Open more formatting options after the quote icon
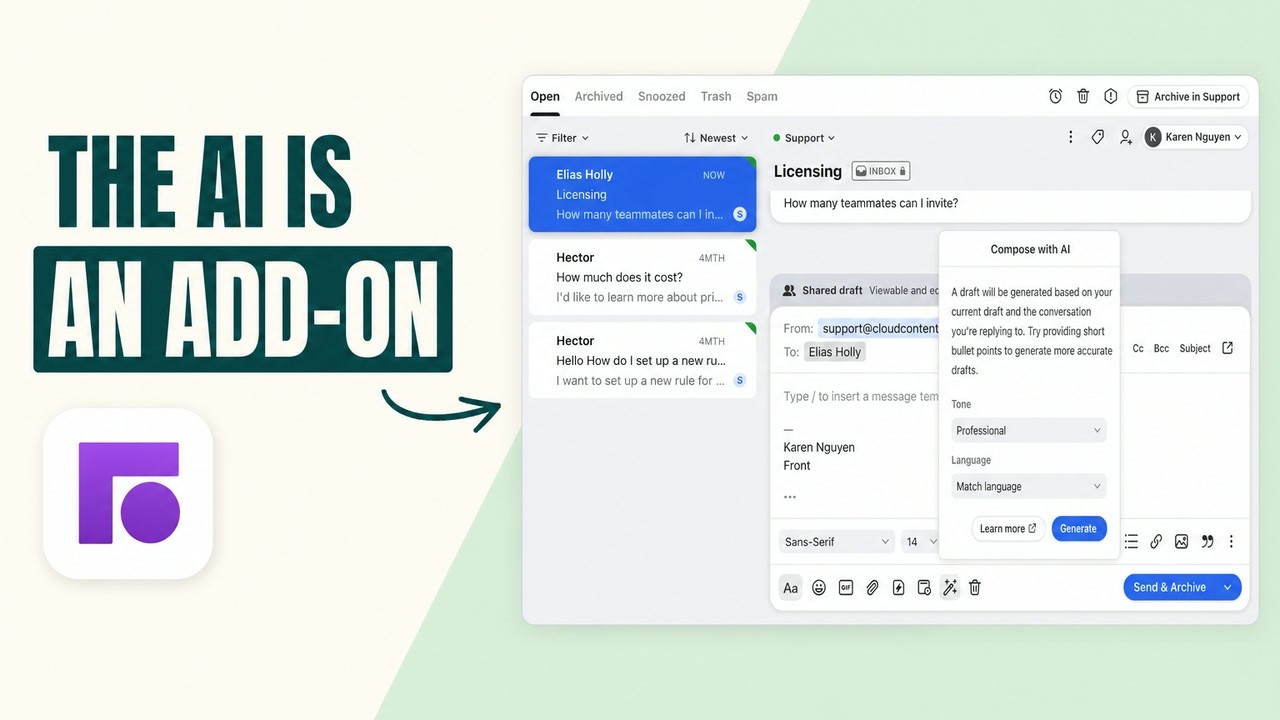Image resolution: width=1280 pixels, height=720 pixels. click(x=1231, y=541)
